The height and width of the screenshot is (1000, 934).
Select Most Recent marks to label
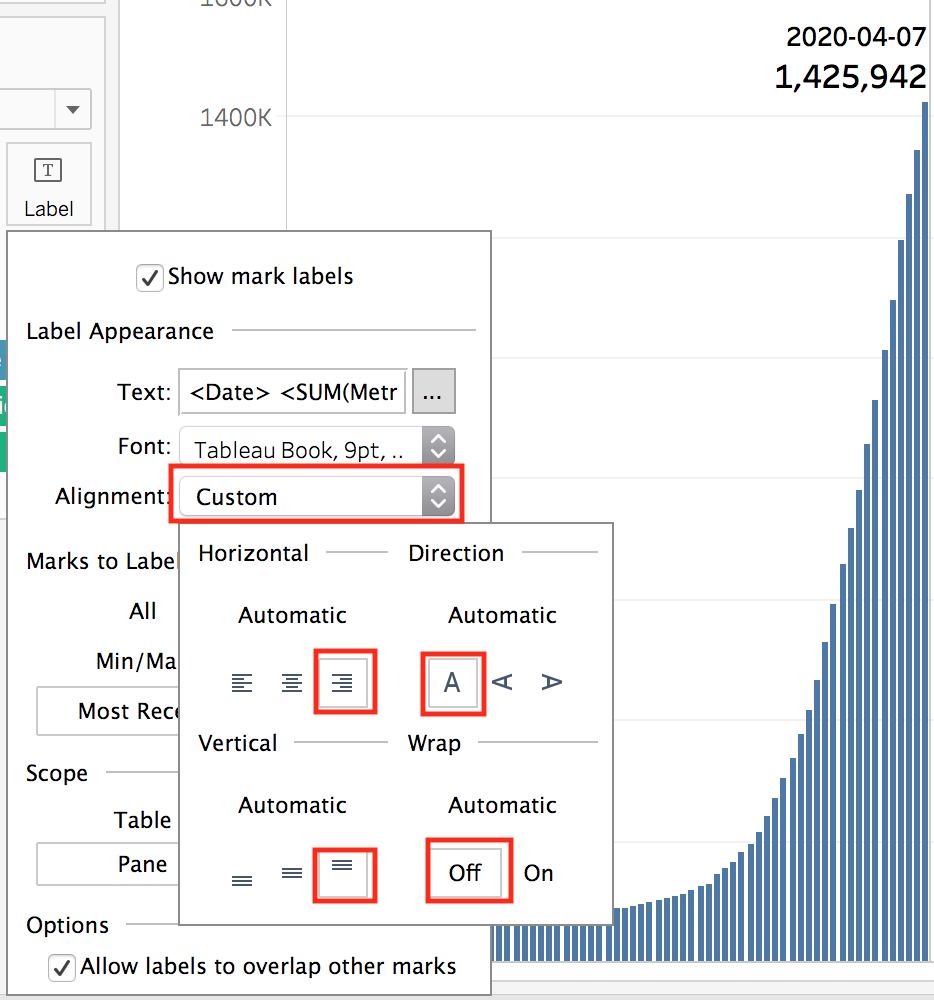click(108, 711)
